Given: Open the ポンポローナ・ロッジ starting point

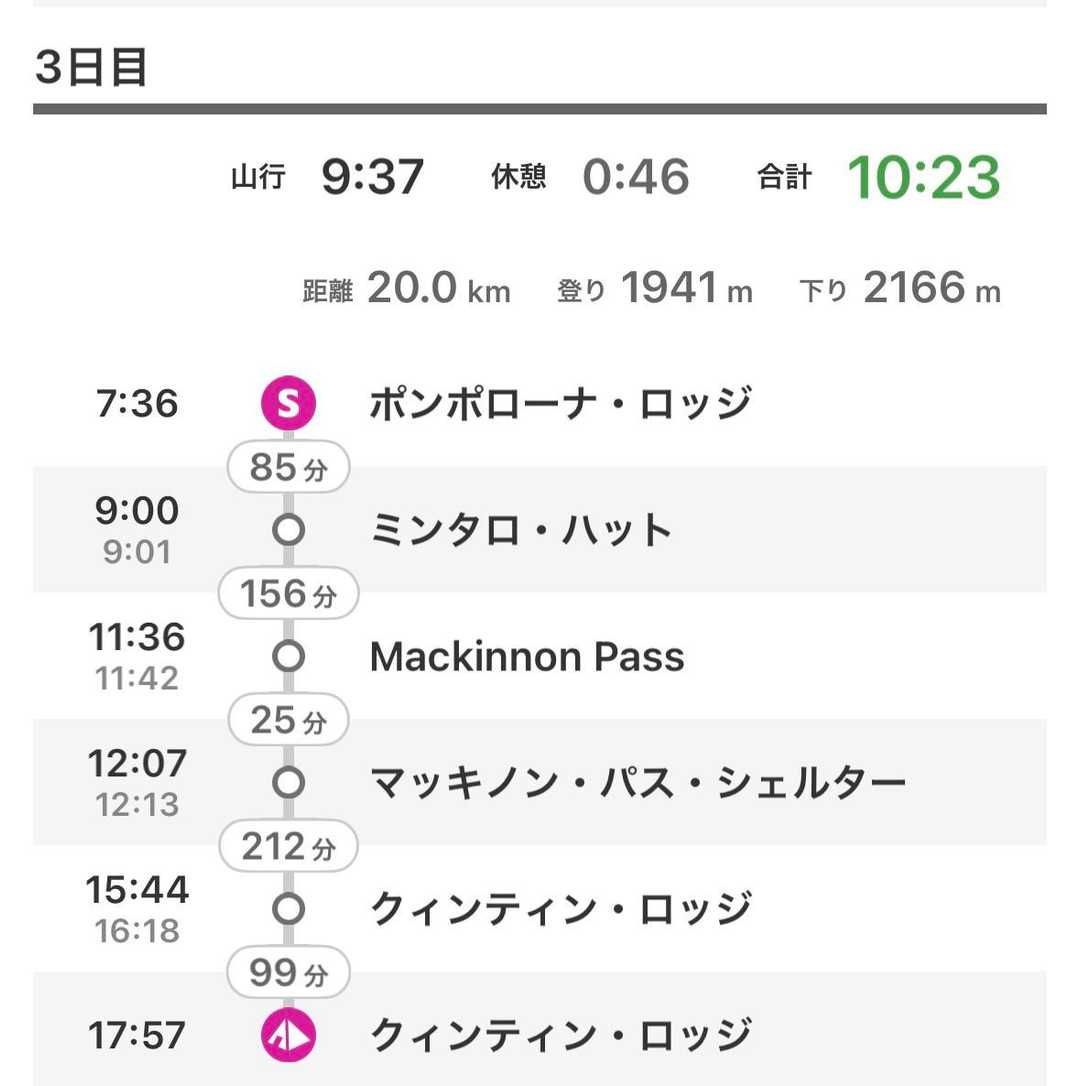Looking at the screenshot, I should tap(560, 404).
